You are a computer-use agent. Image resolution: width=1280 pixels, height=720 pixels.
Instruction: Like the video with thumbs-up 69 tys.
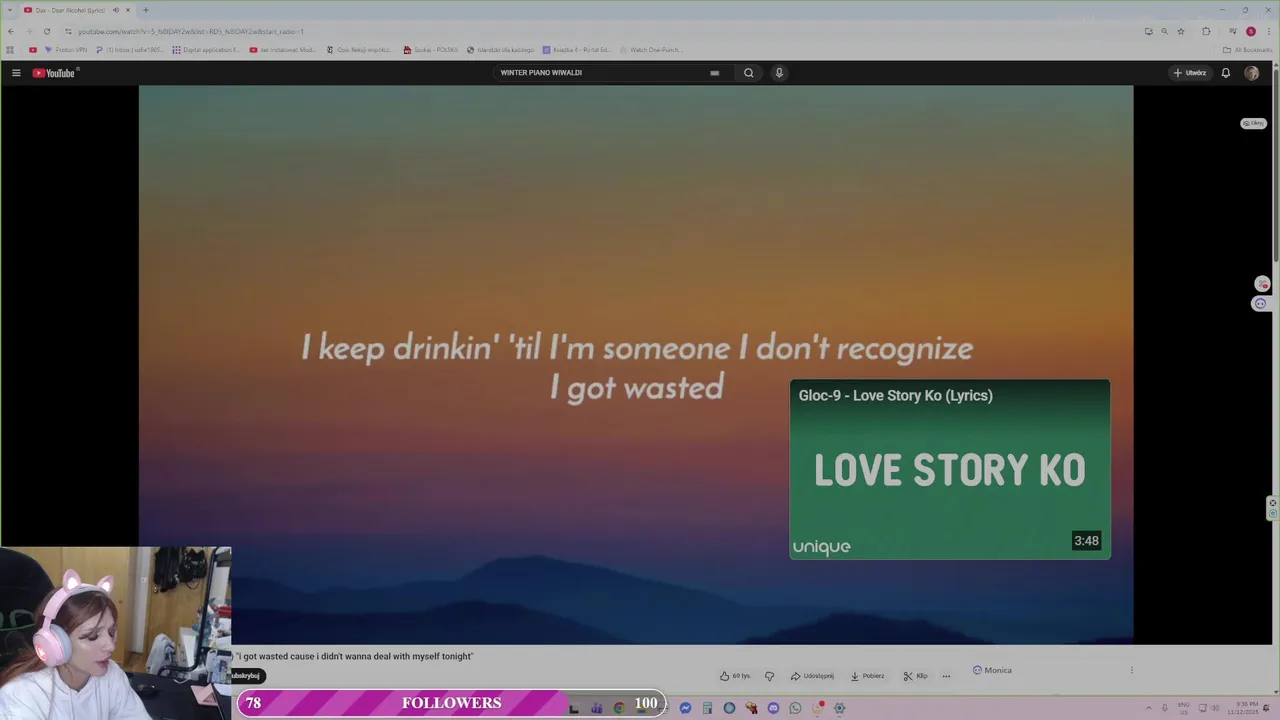coord(735,676)
